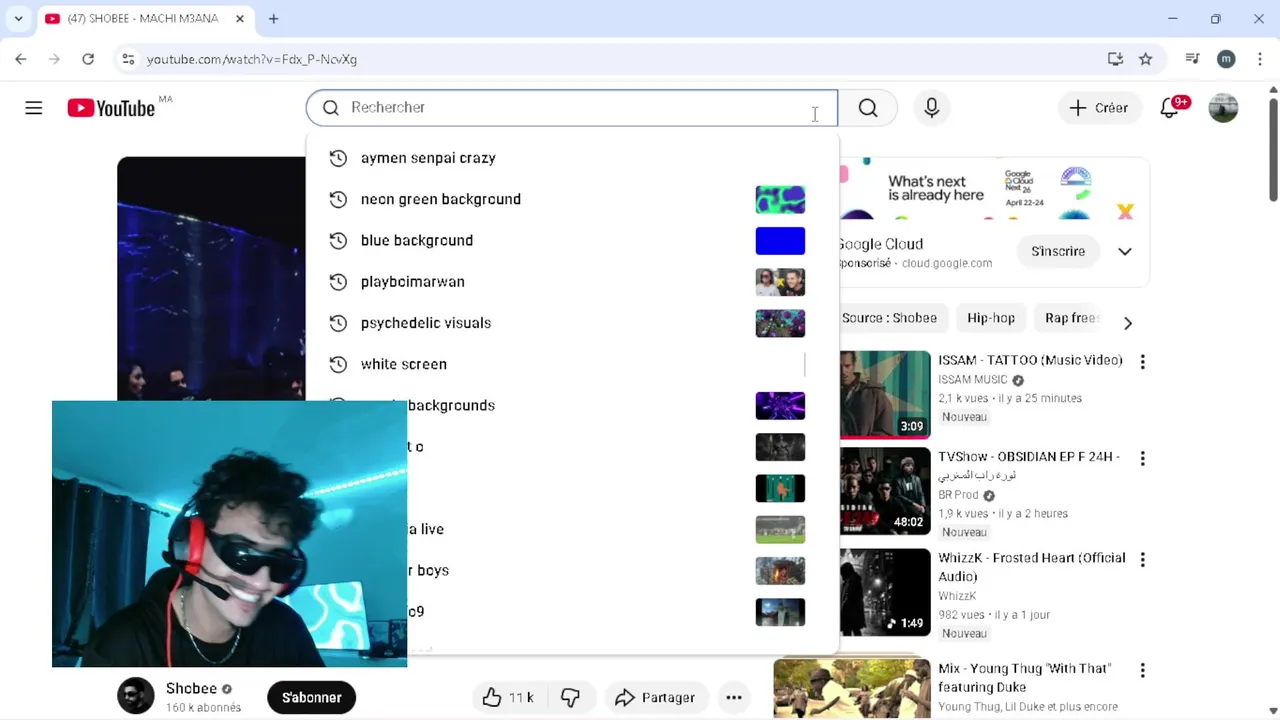
Task: Click the Créer button
Action: coord(1098,108)
